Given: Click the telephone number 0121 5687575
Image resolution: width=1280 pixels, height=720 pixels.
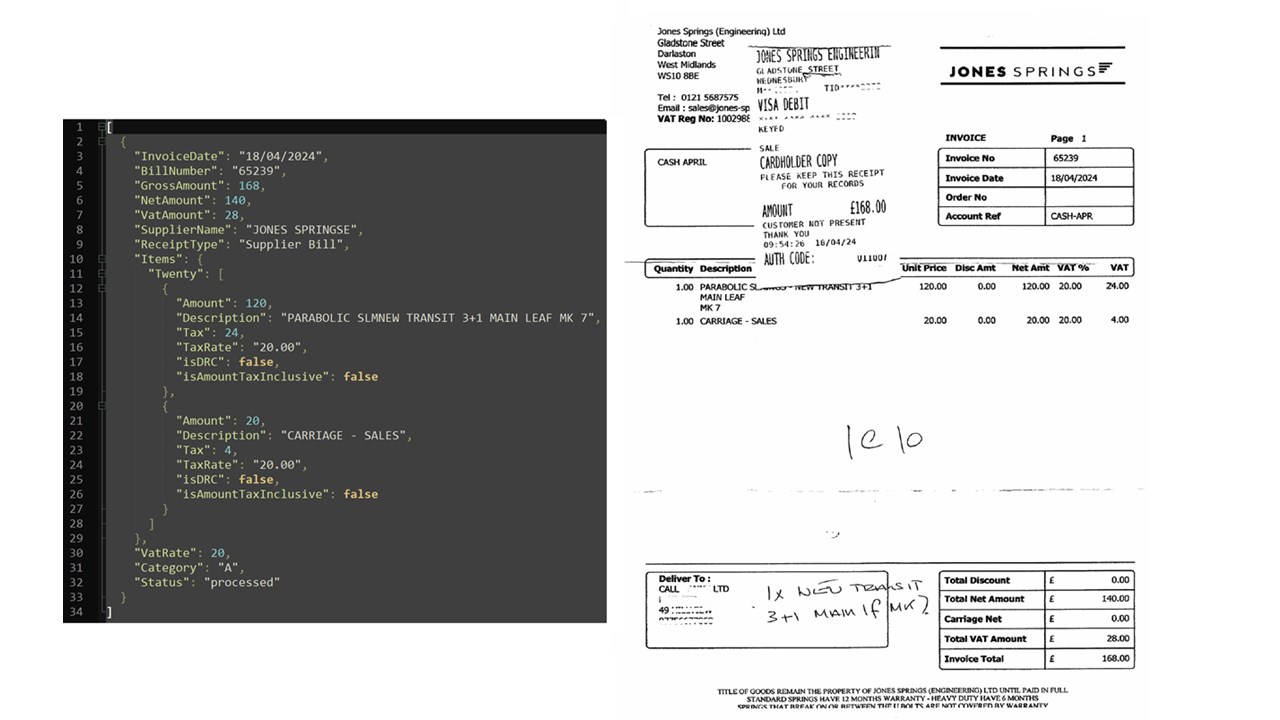Looking at the screenshot, I should [x=710, y=97].
